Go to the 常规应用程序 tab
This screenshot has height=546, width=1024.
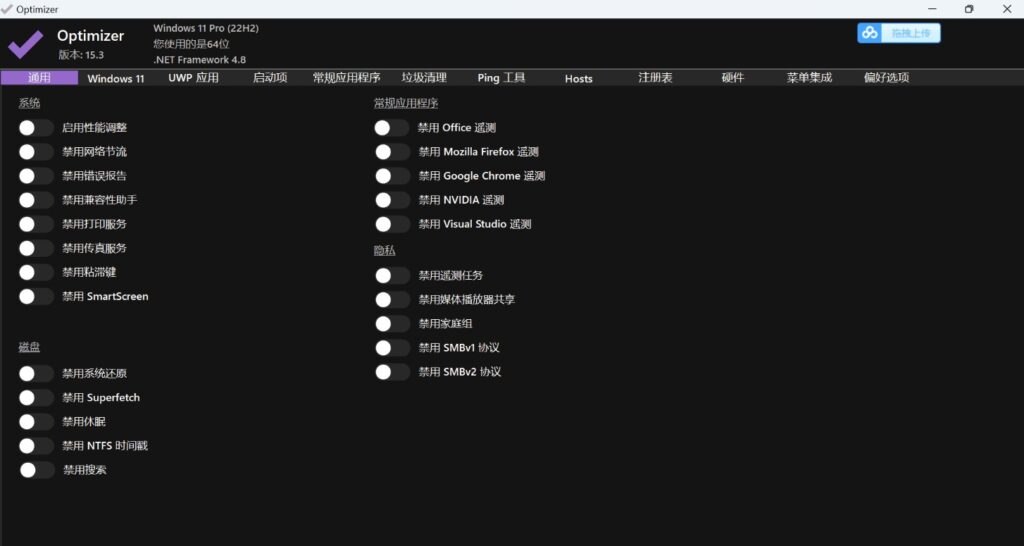(347, 78)
